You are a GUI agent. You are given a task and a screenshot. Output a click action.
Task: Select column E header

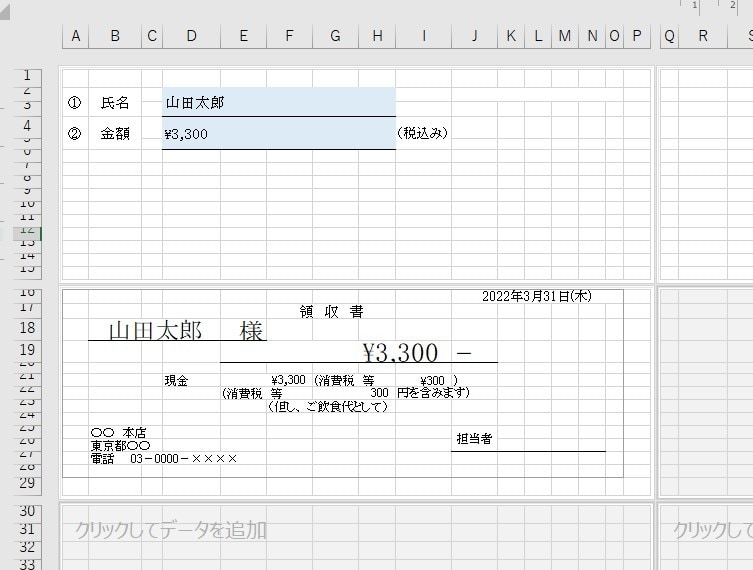point(243,36)
